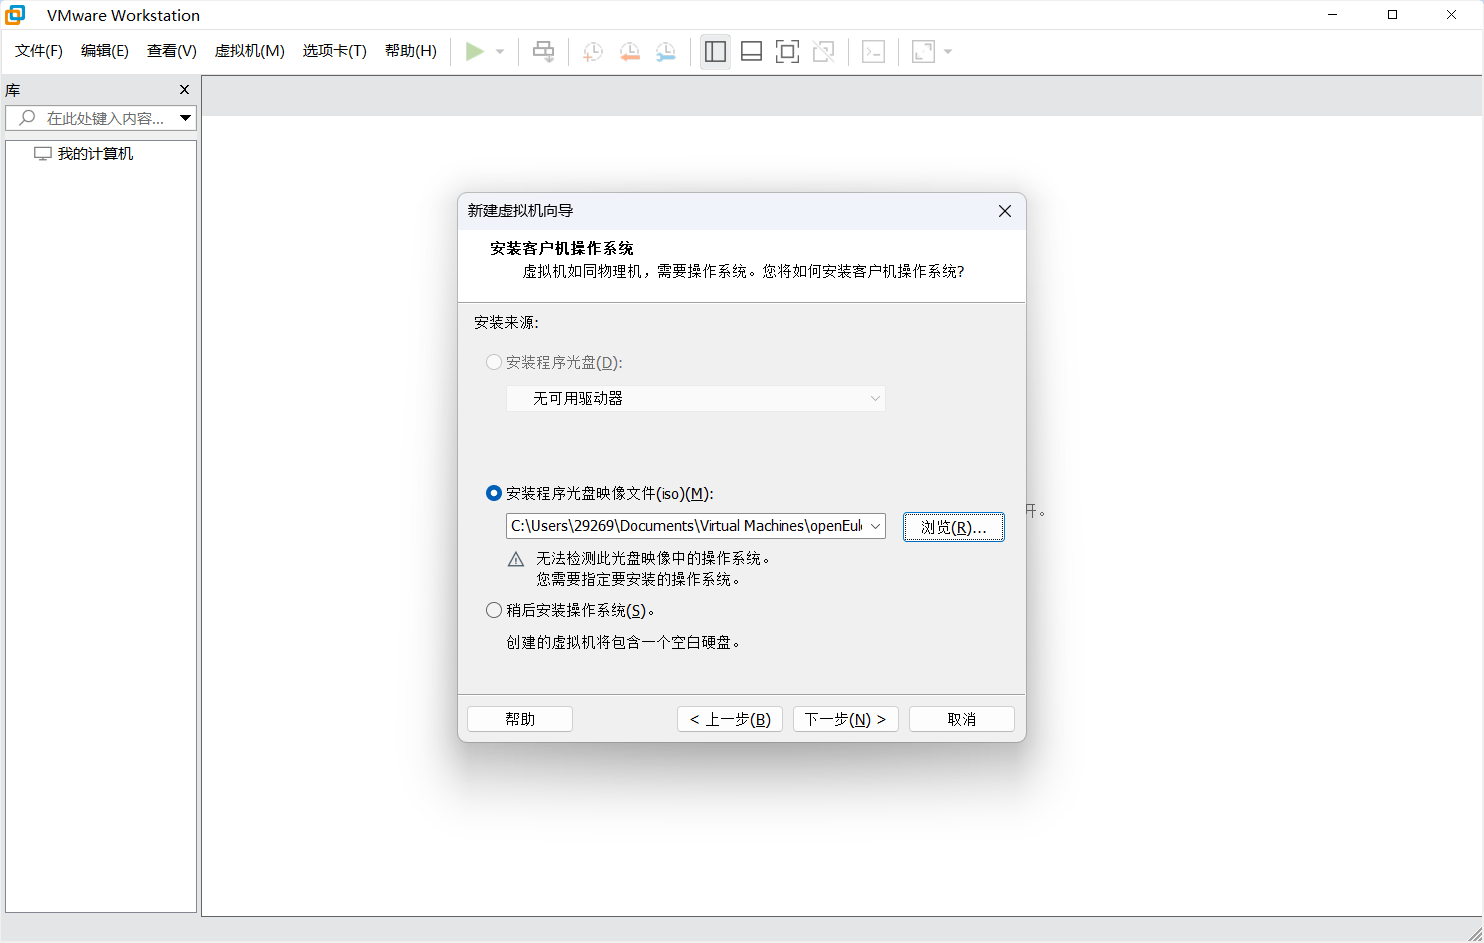Click the 安装来源 label
Viewport: 1484px width, 943px height.
[x=506, y=322]
